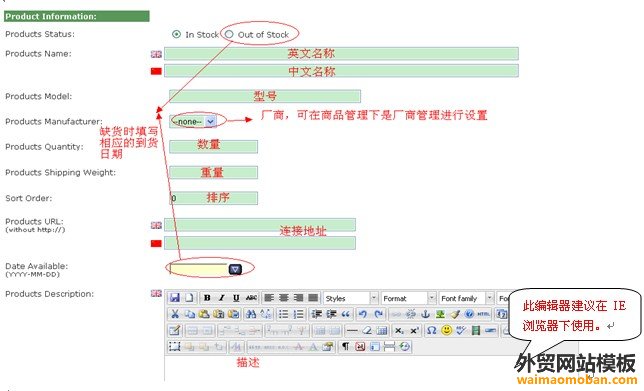Select the In Stock radio button
Screen dimensions: 644x391
pos(176,34)
